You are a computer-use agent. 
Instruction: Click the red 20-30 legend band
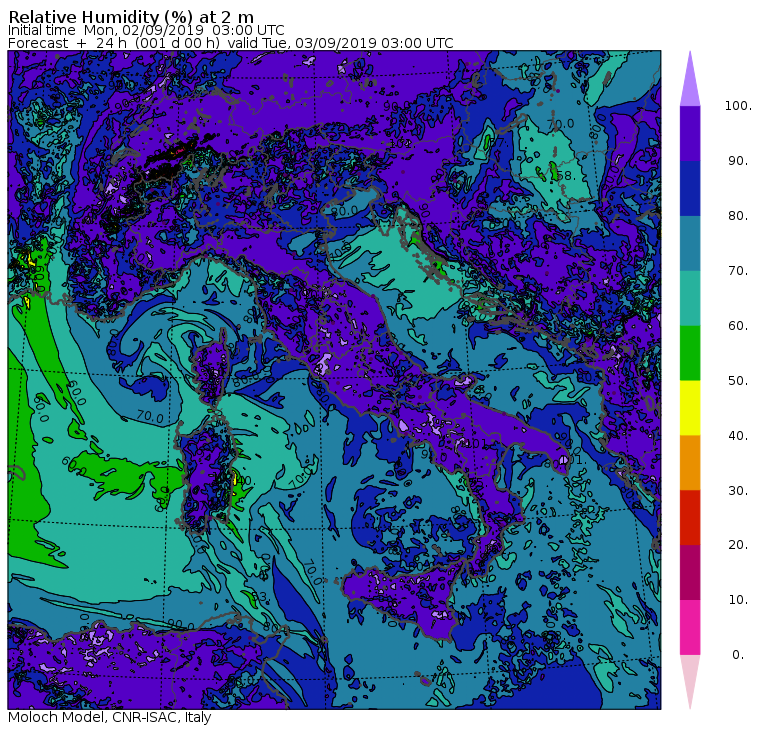690,518
